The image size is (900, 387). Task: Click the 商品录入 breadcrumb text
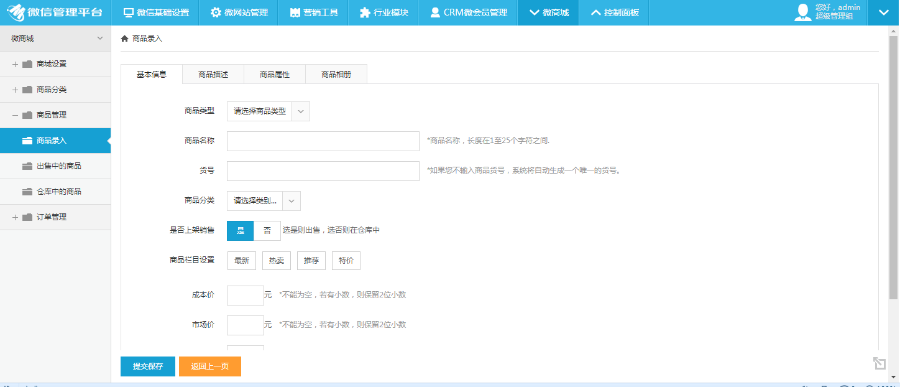tap(147, 38)
